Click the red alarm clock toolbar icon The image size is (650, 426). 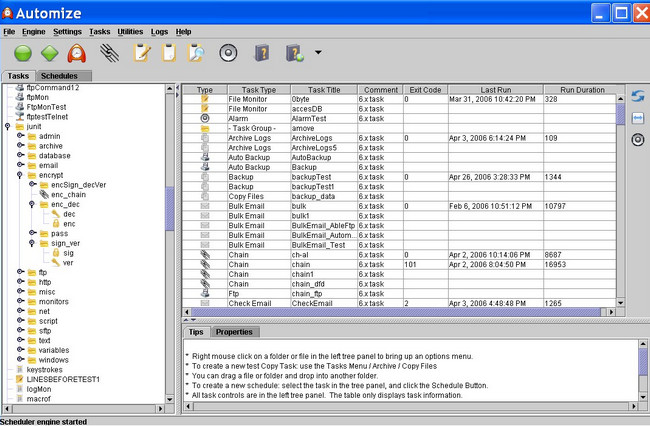[x=77, y=53]
